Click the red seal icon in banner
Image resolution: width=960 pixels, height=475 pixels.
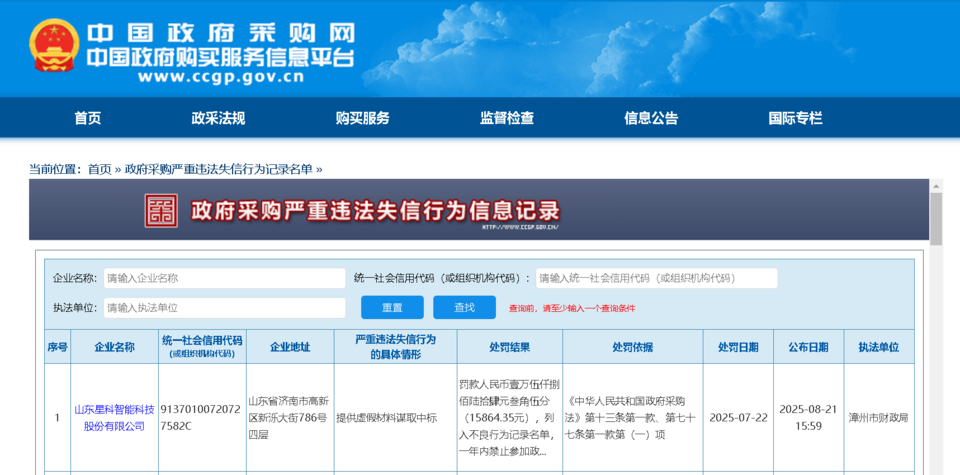pos(161,211)
